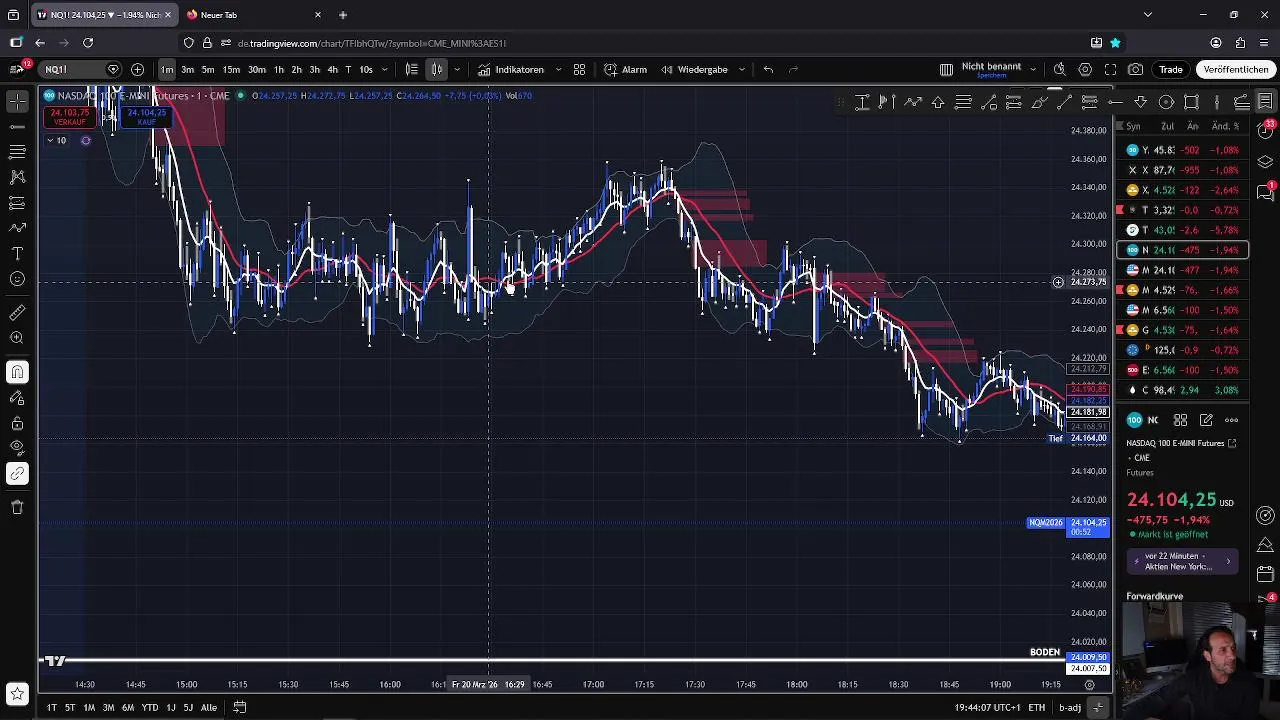The width and height of the screenshot is (1280, 720).
Task: Toggle lock all drawings padlock
Action: pyautogui.click(x=17, y=423)
